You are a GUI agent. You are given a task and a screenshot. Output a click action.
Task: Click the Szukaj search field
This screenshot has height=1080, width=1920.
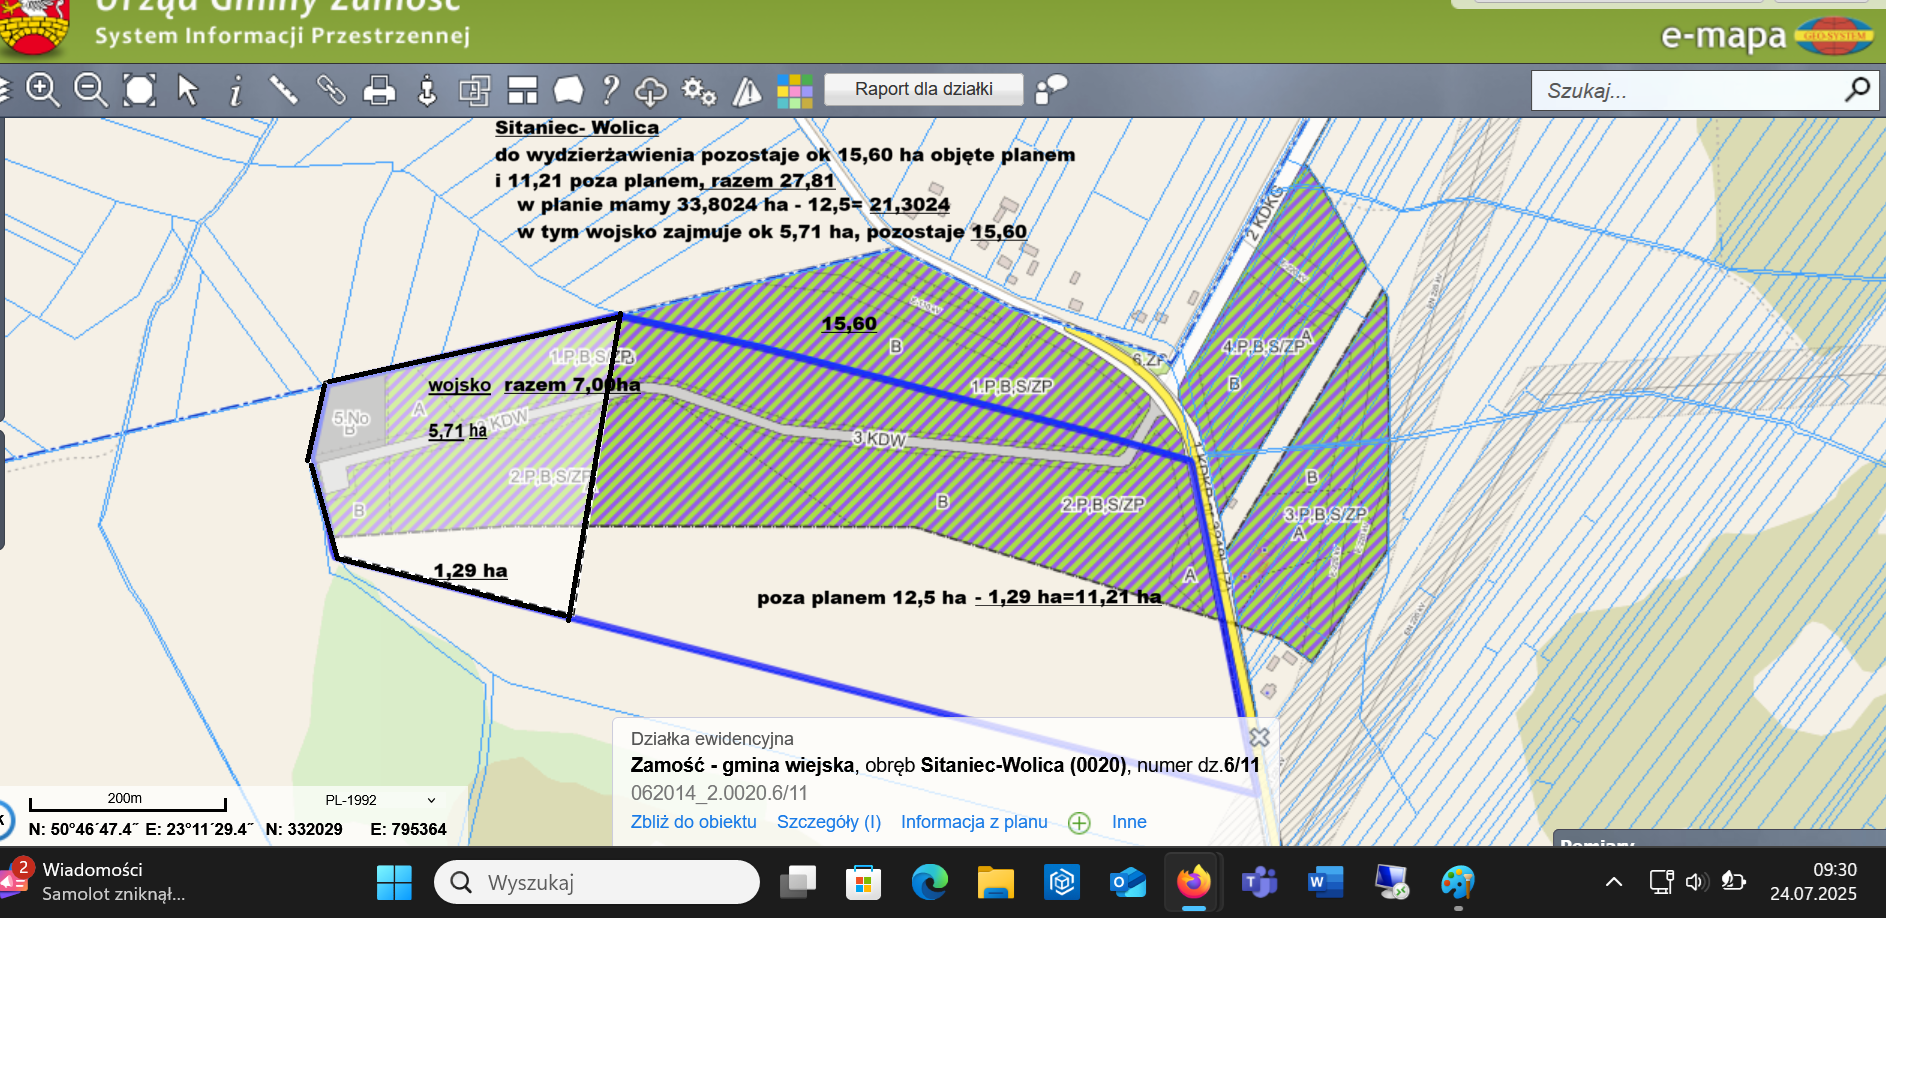coord(1690,91)
